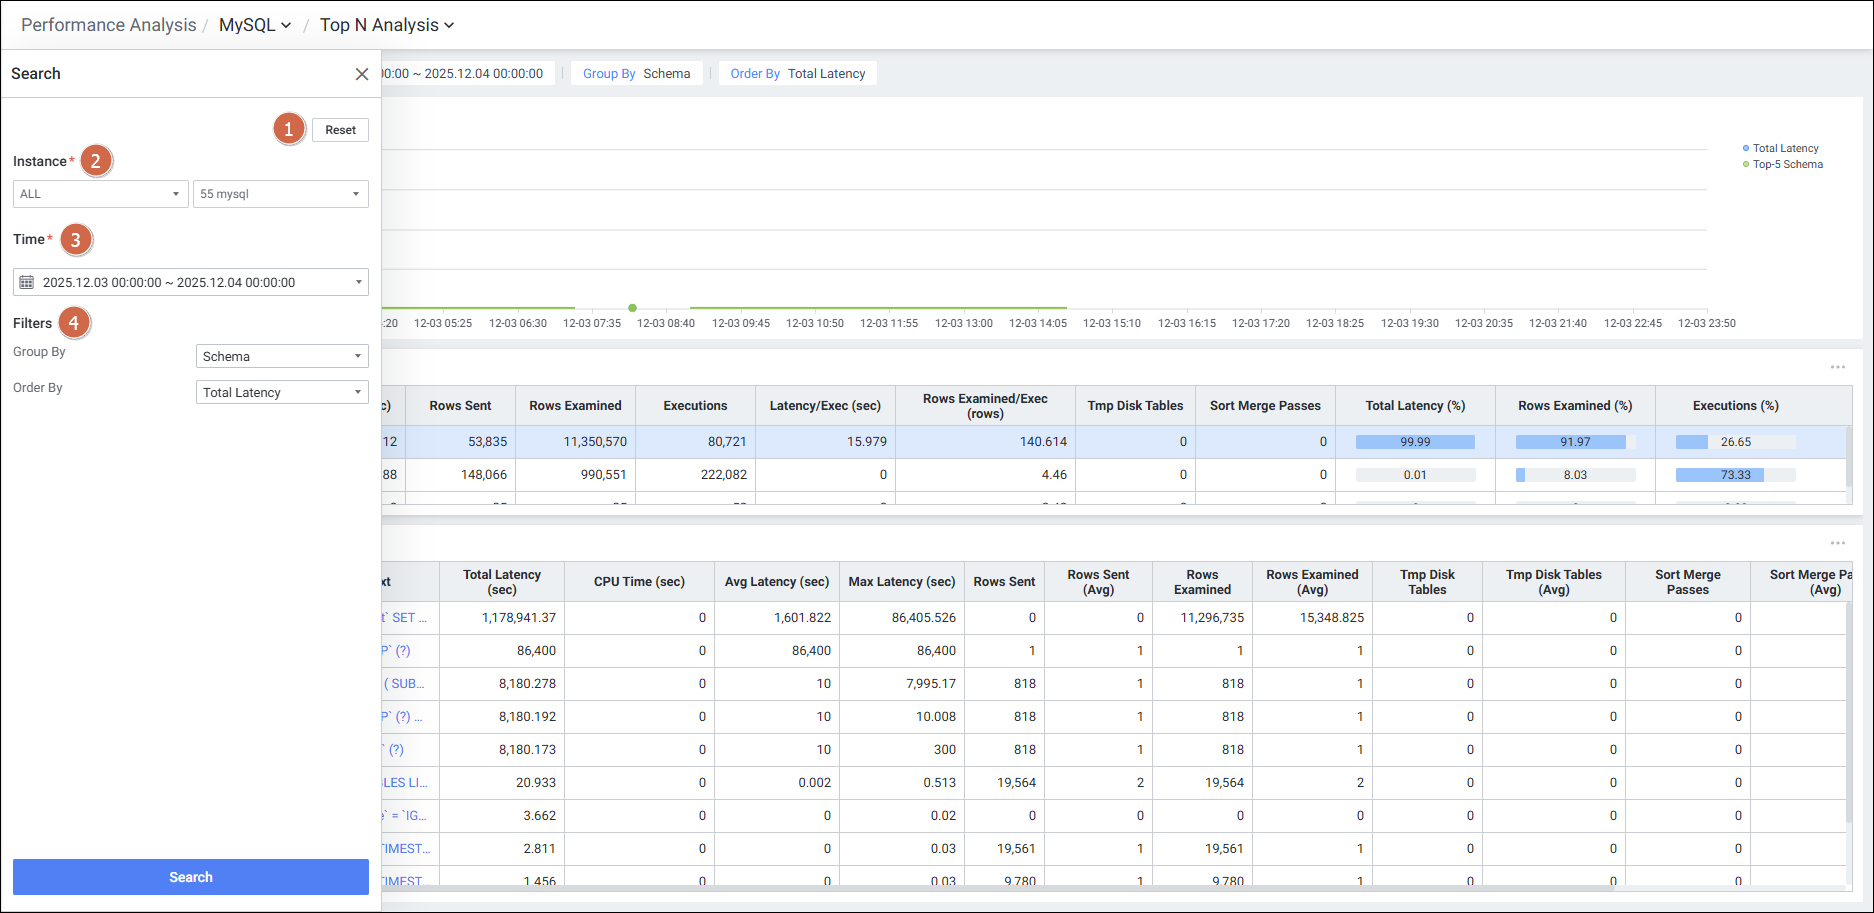Open the Top N Analysis breadcrumb menu
The height and width of the screenshot is (913, 1874).
click(386, 25)
